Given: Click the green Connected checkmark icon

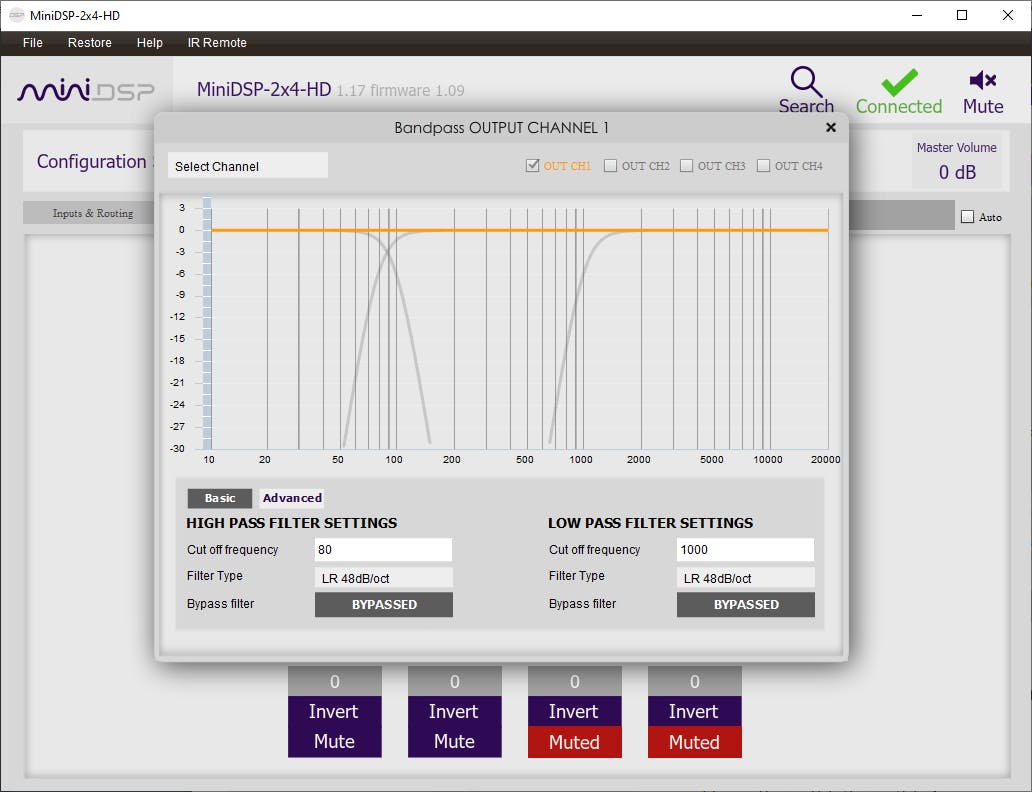Looking at the screenshot, I should (898, 82).
